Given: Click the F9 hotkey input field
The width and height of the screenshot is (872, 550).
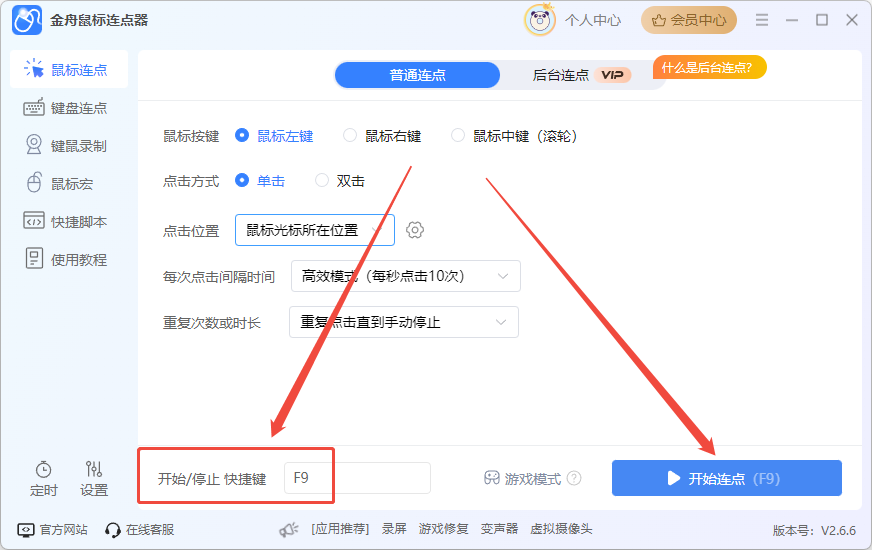Looking at the screenshot, I should (357, 478).
